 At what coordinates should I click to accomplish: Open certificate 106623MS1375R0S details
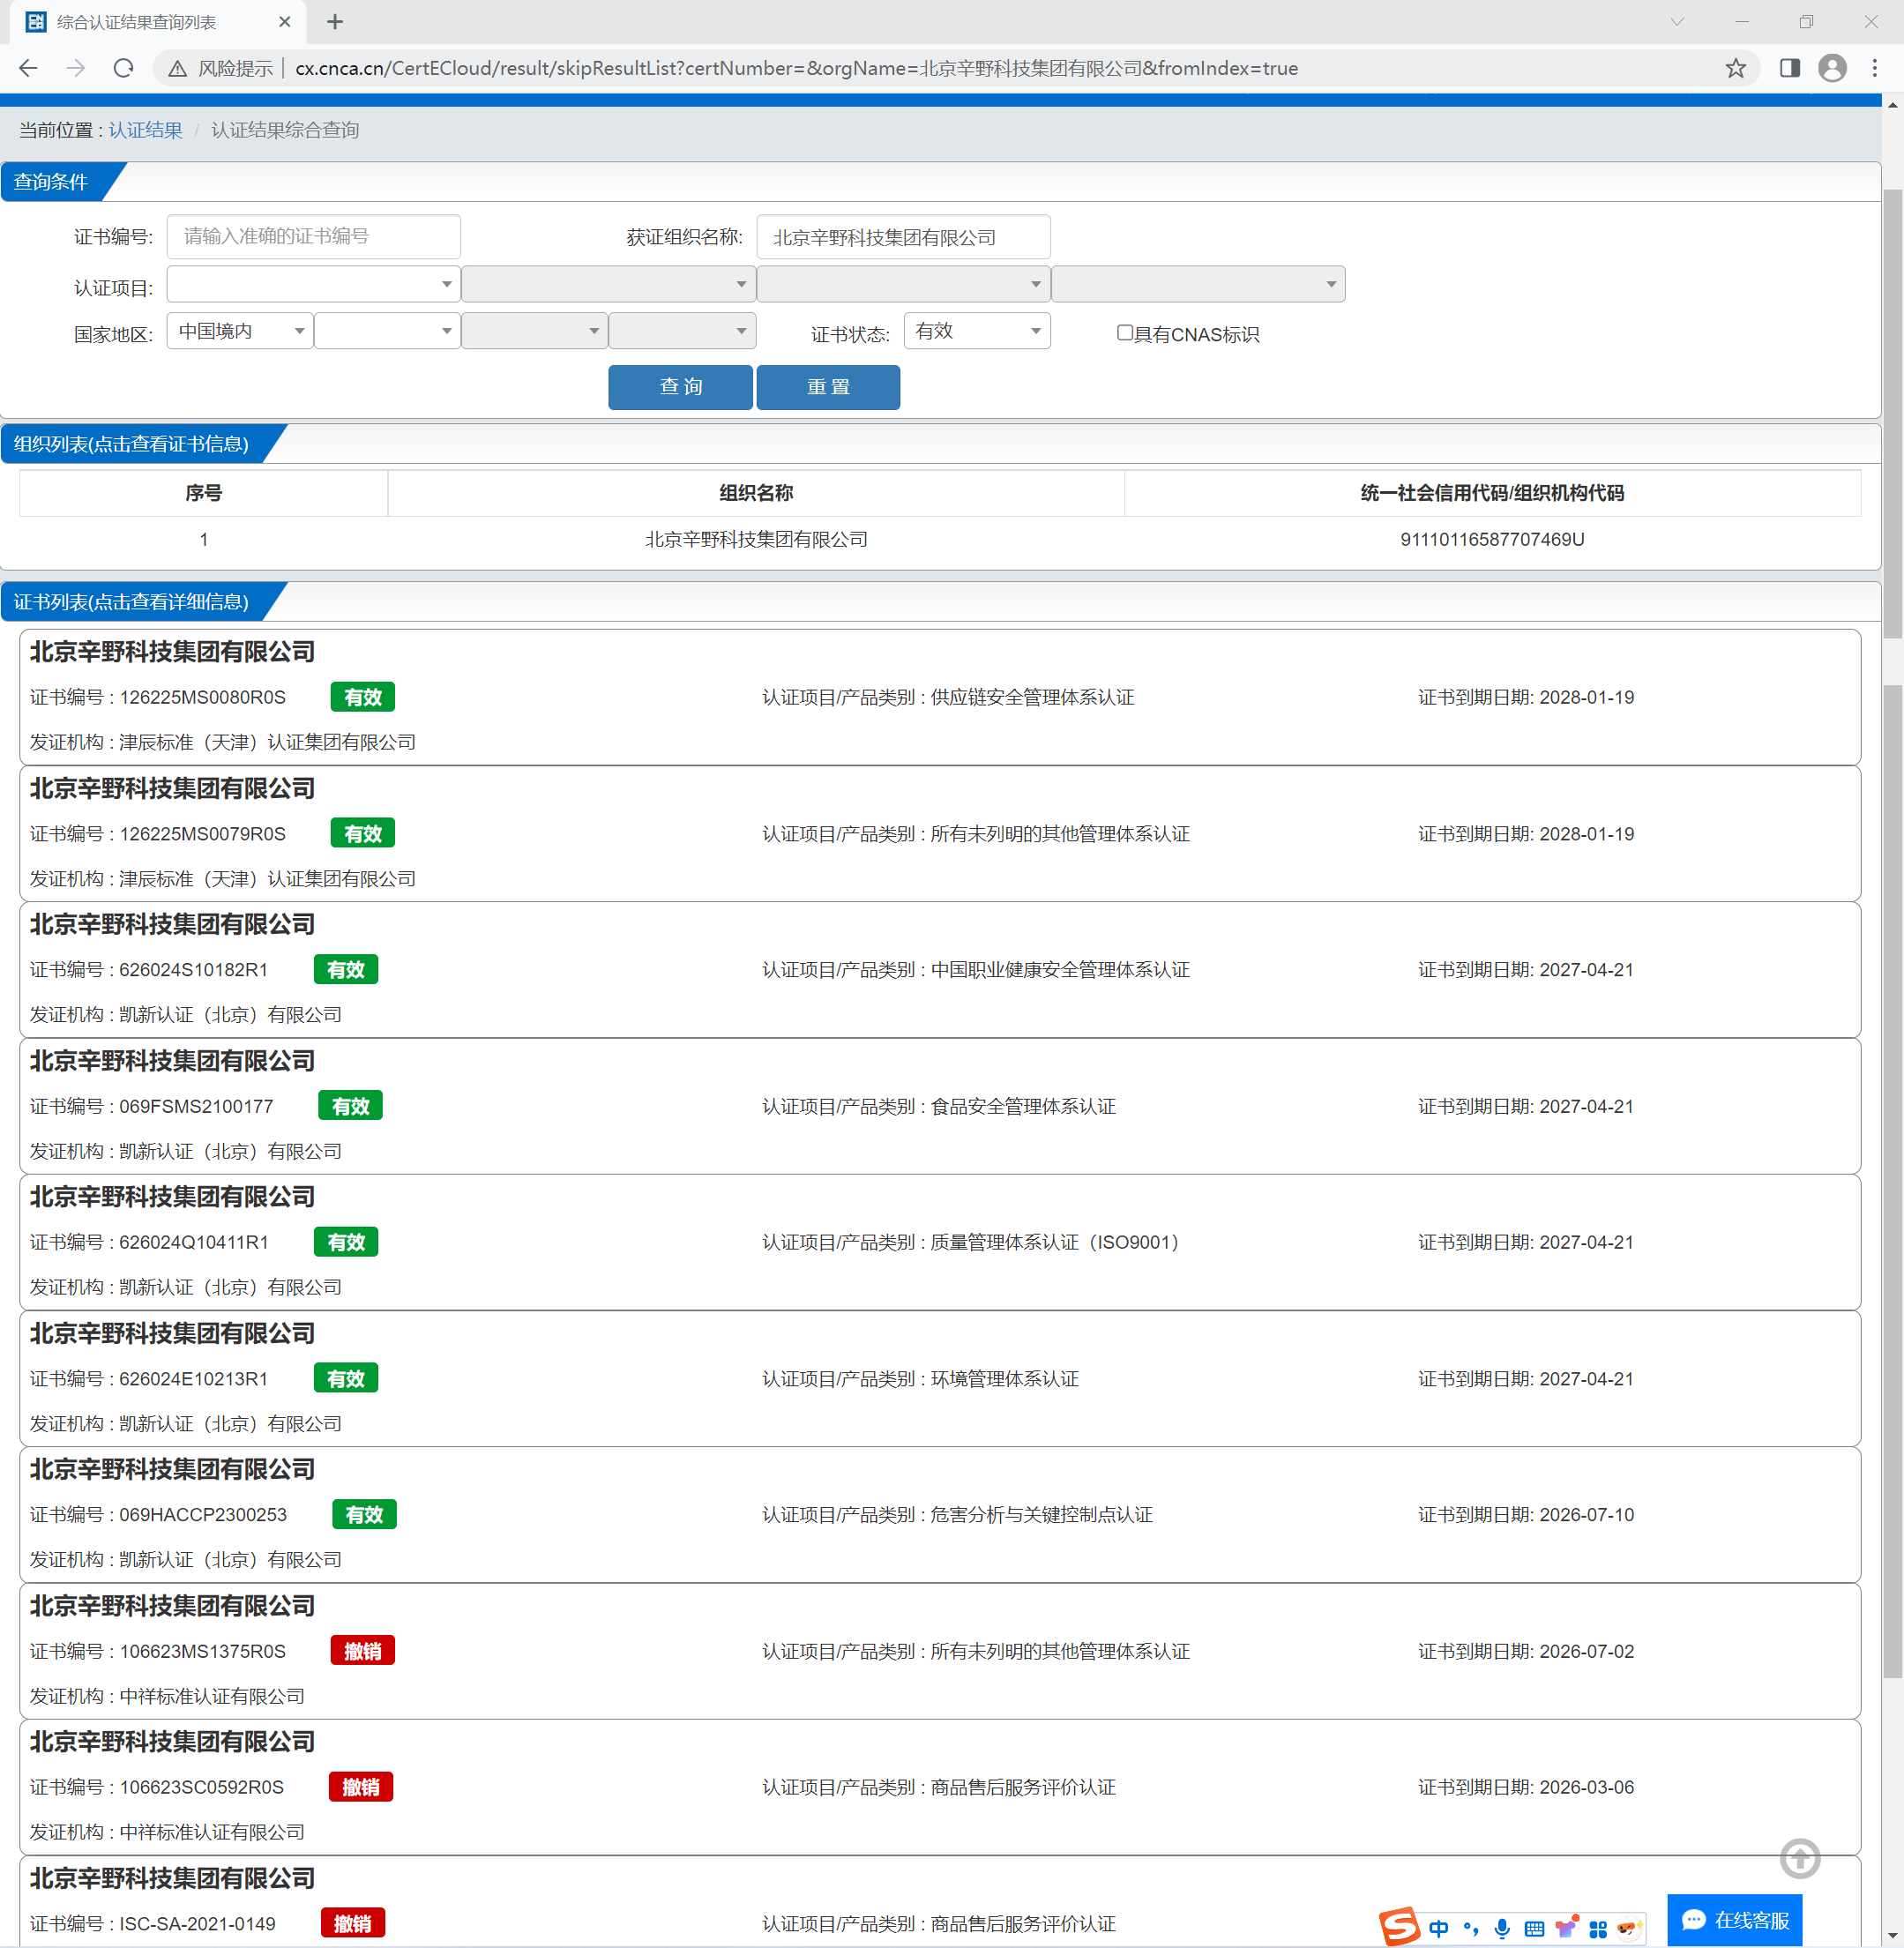939,1651
